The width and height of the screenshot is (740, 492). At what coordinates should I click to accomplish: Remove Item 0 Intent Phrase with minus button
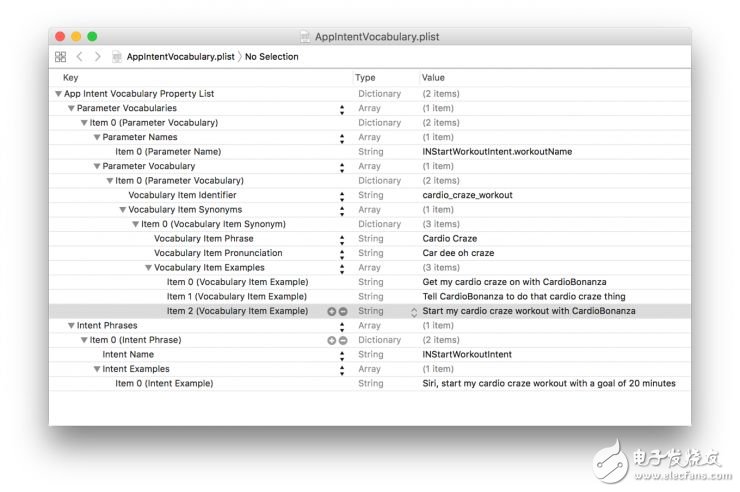[343, 340]
